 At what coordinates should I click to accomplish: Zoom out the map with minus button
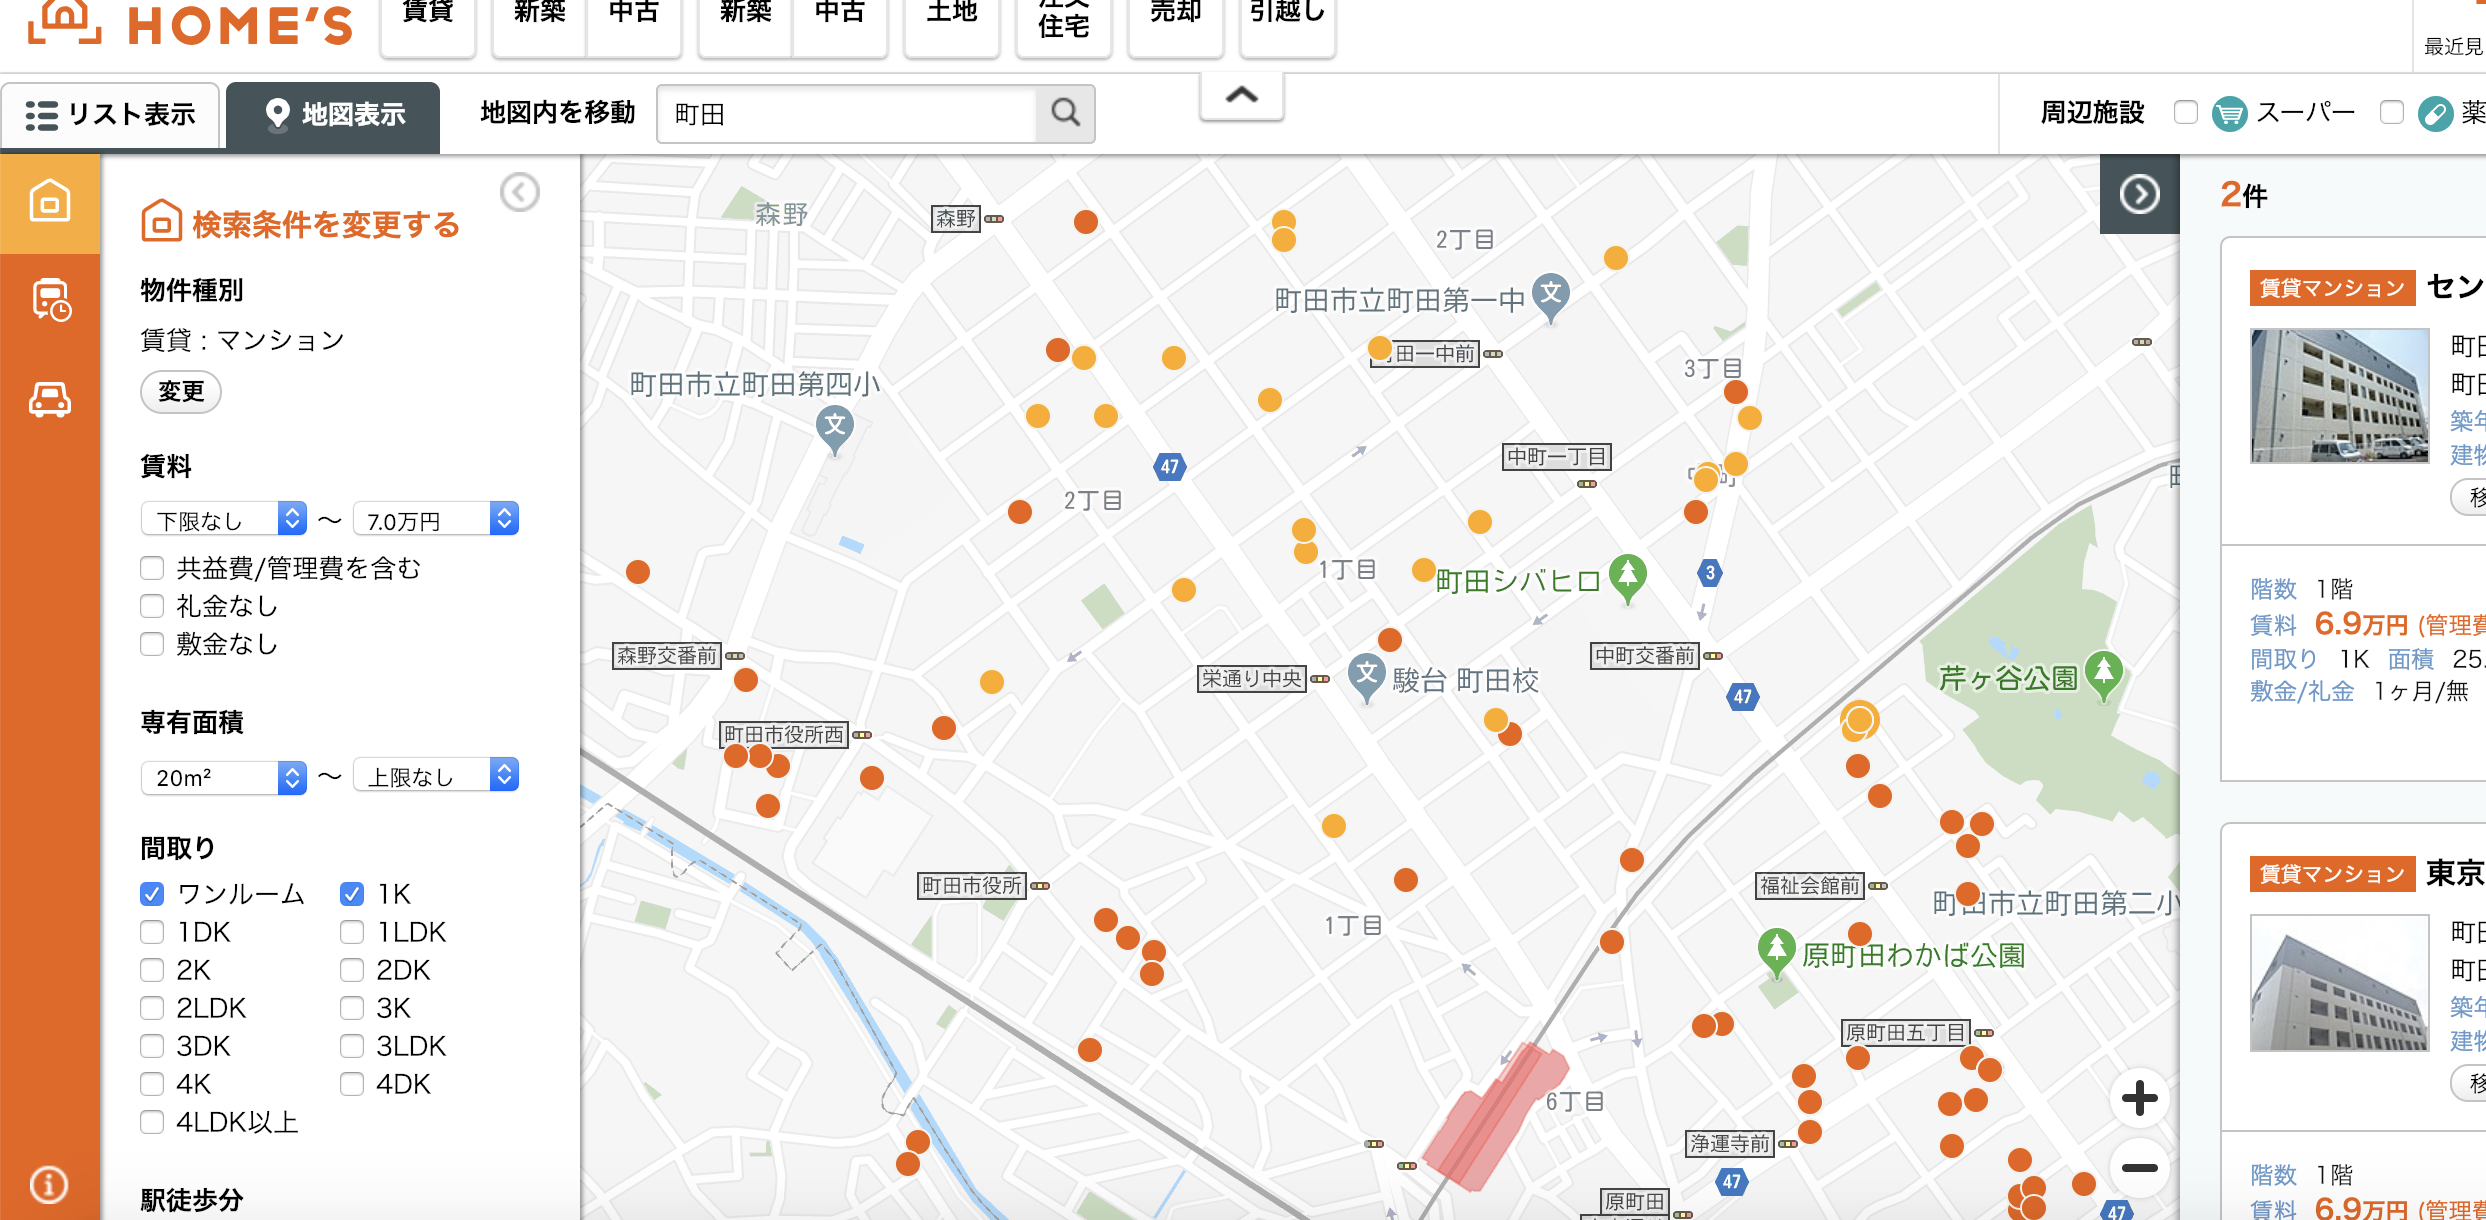pos(2139,1167)
